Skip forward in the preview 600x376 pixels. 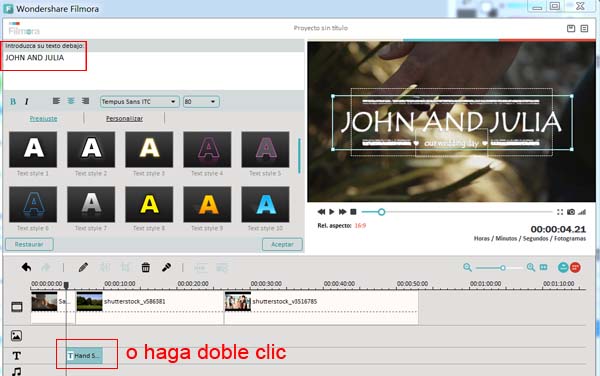click(342, 212)
